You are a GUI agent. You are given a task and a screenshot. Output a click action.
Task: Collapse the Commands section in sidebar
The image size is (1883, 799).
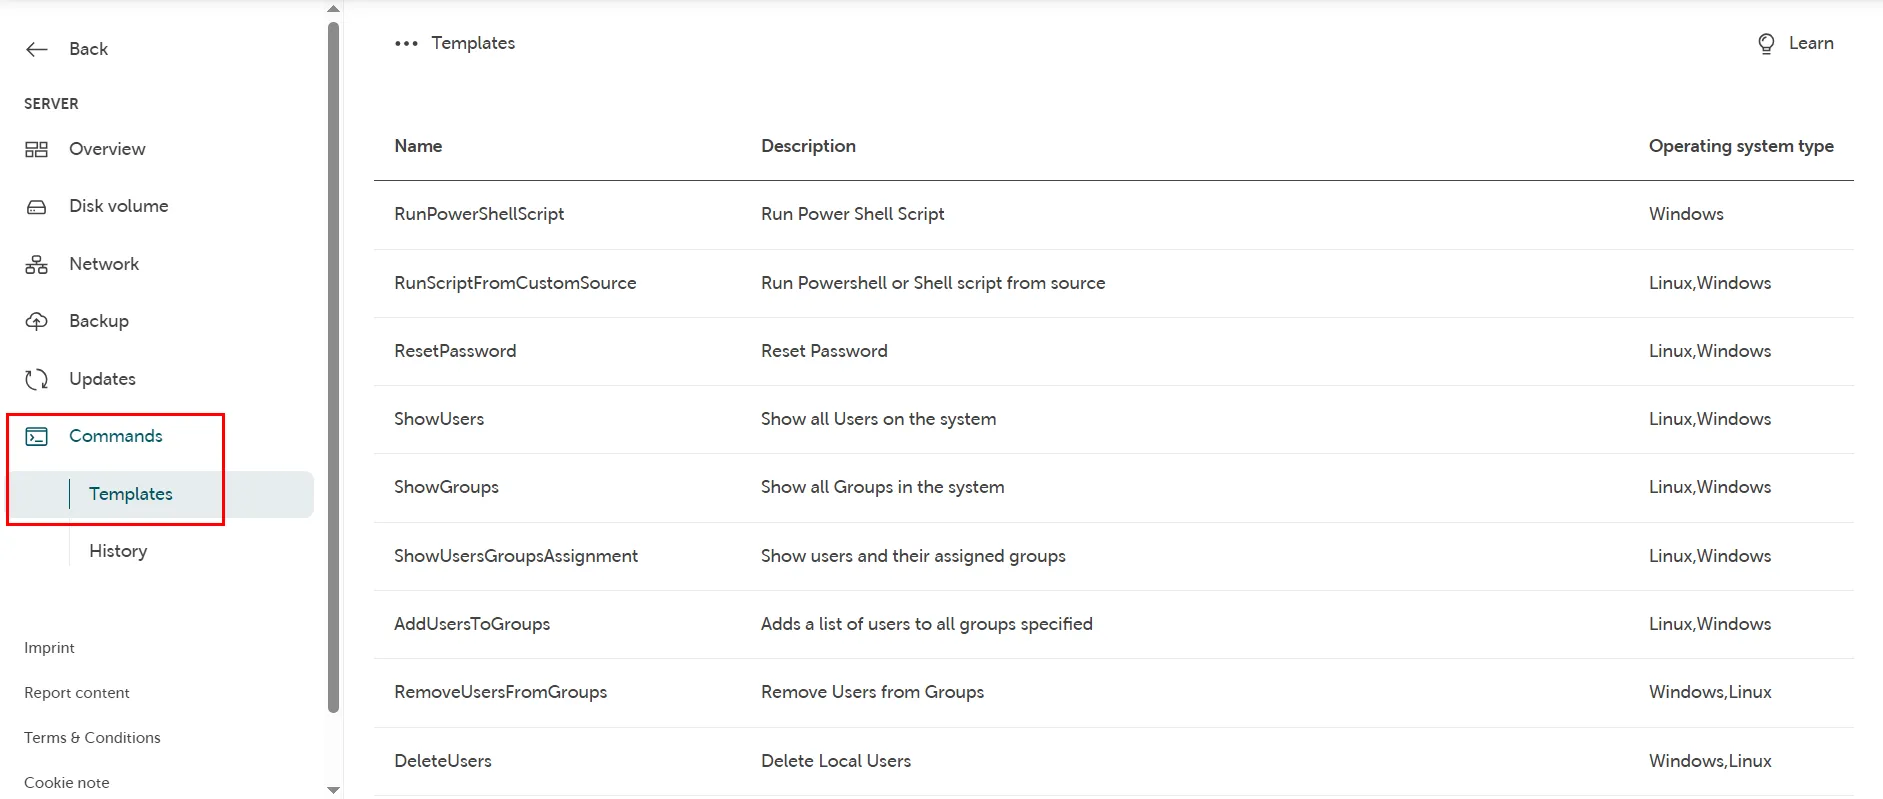pos(115,436)
